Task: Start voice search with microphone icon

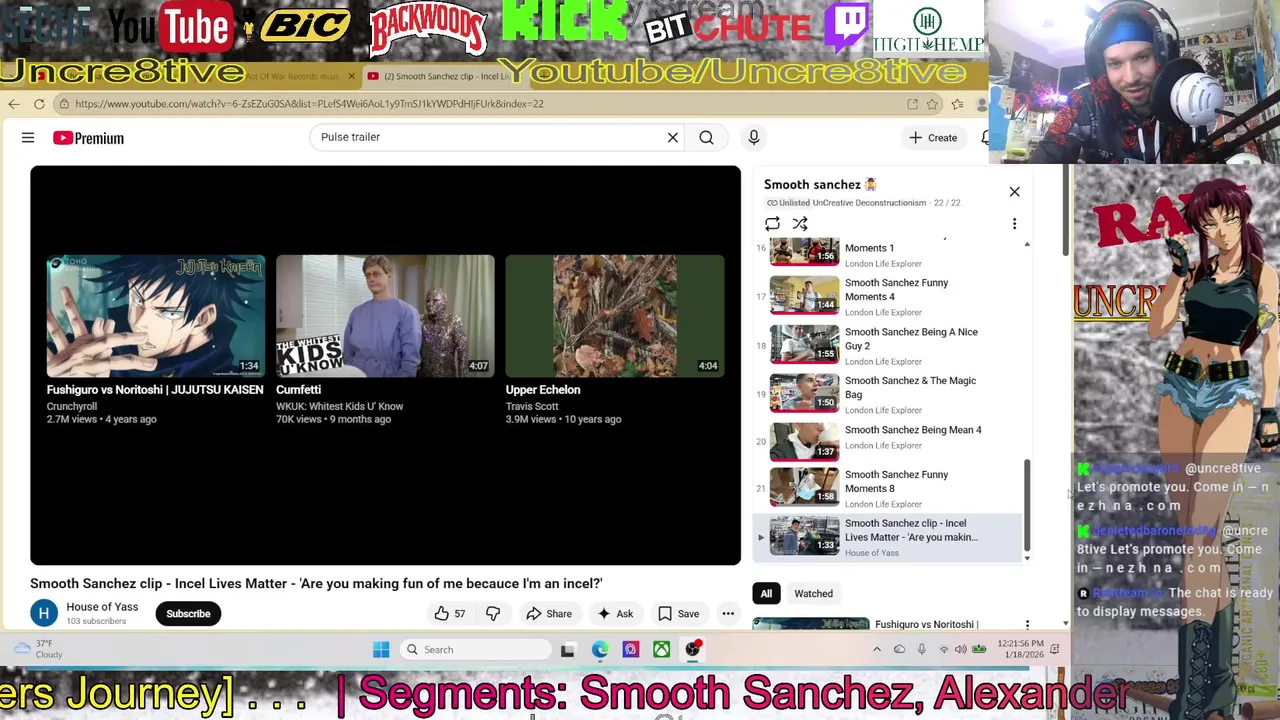Action: pyautogui.click(x=754, y=137)
